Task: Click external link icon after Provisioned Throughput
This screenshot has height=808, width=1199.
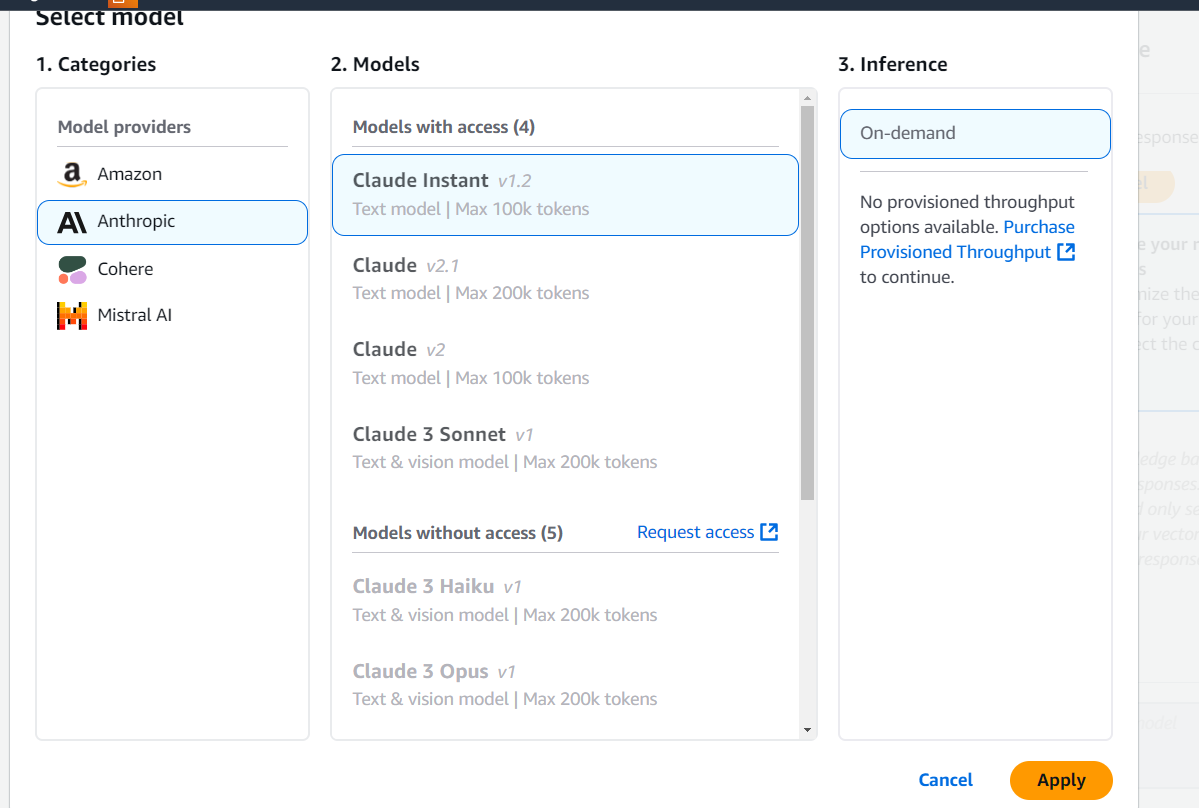Action: [1066, 252]
